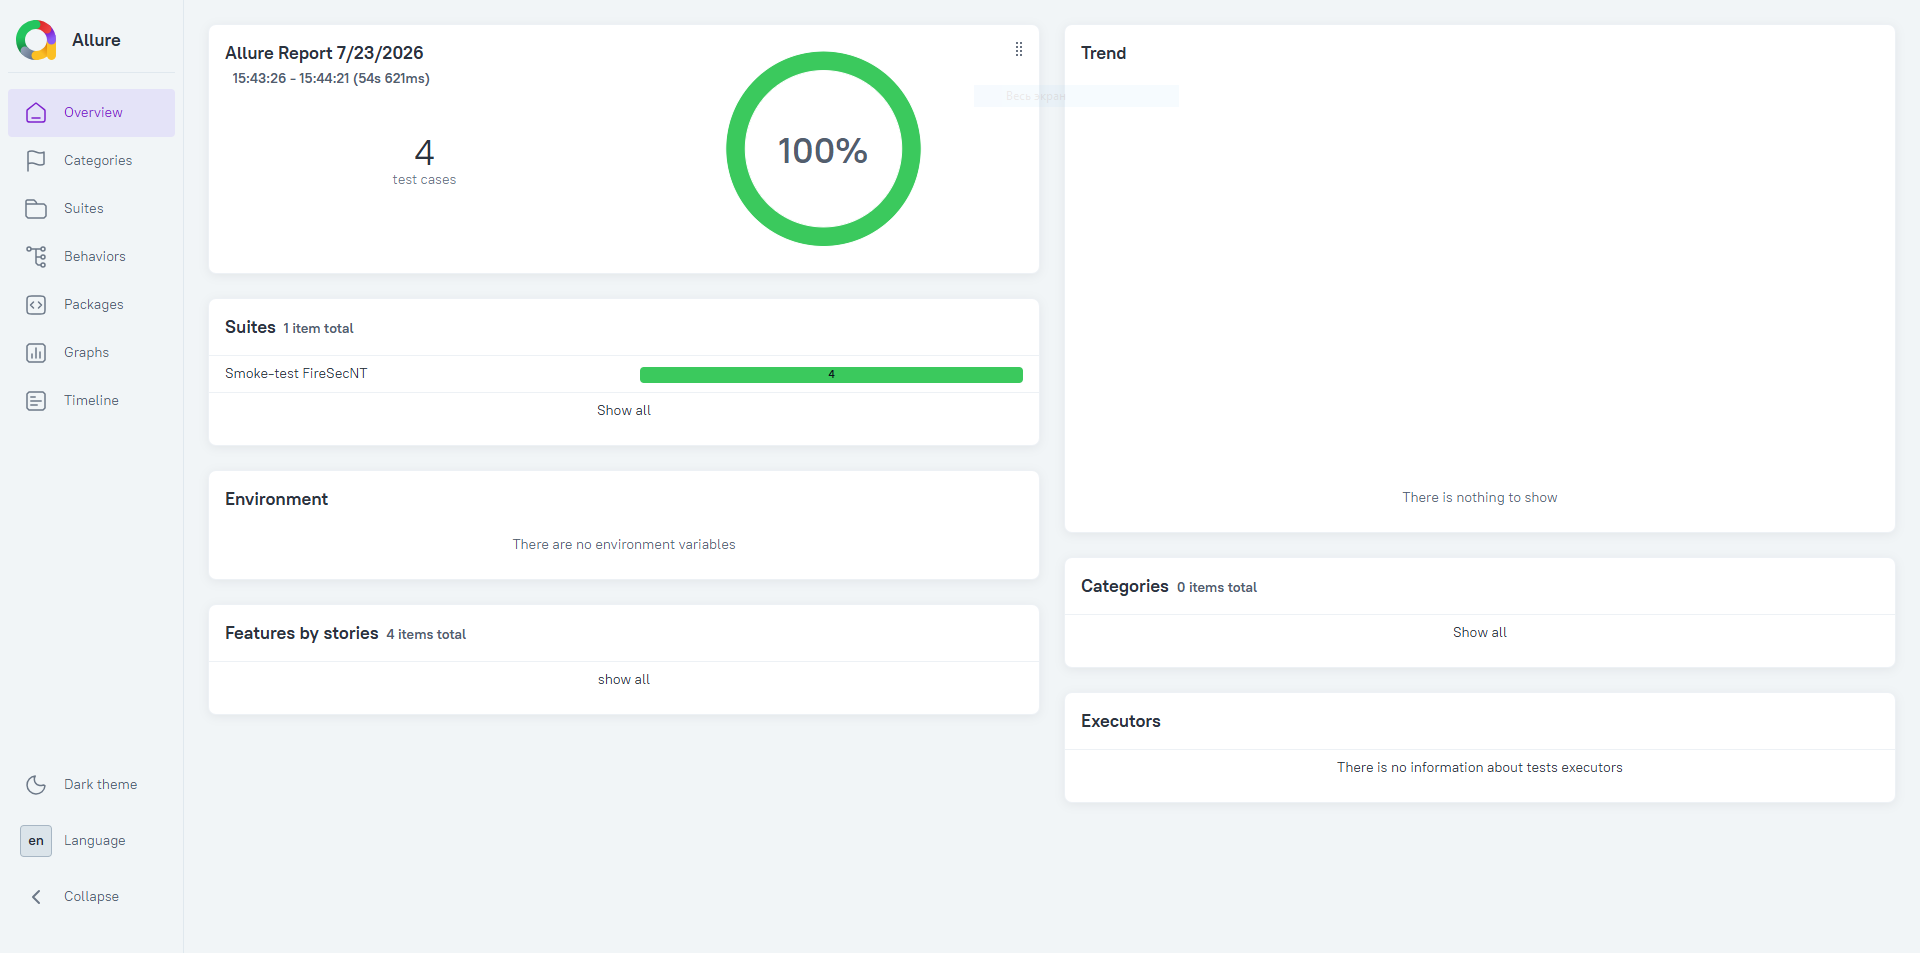Click 'show all' under Features by stories
Image resolution: width=1920 pixels, height=953 pixels.
(x=624, y=680)
